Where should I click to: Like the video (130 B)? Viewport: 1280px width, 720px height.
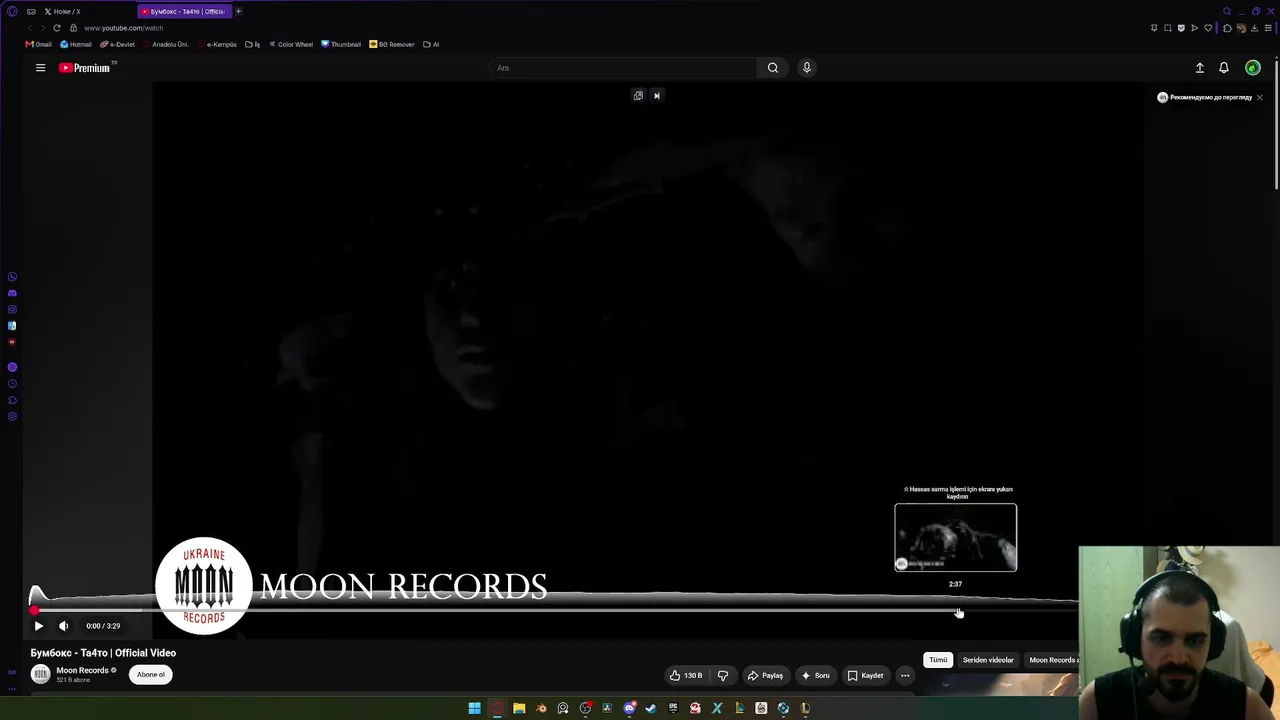686,675
